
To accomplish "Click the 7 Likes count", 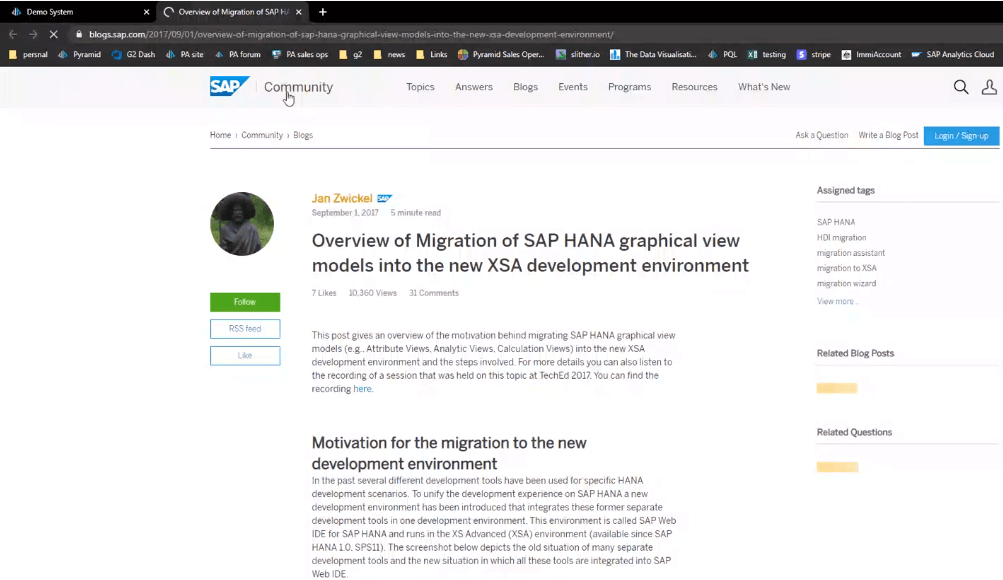I will coord(324,293).
